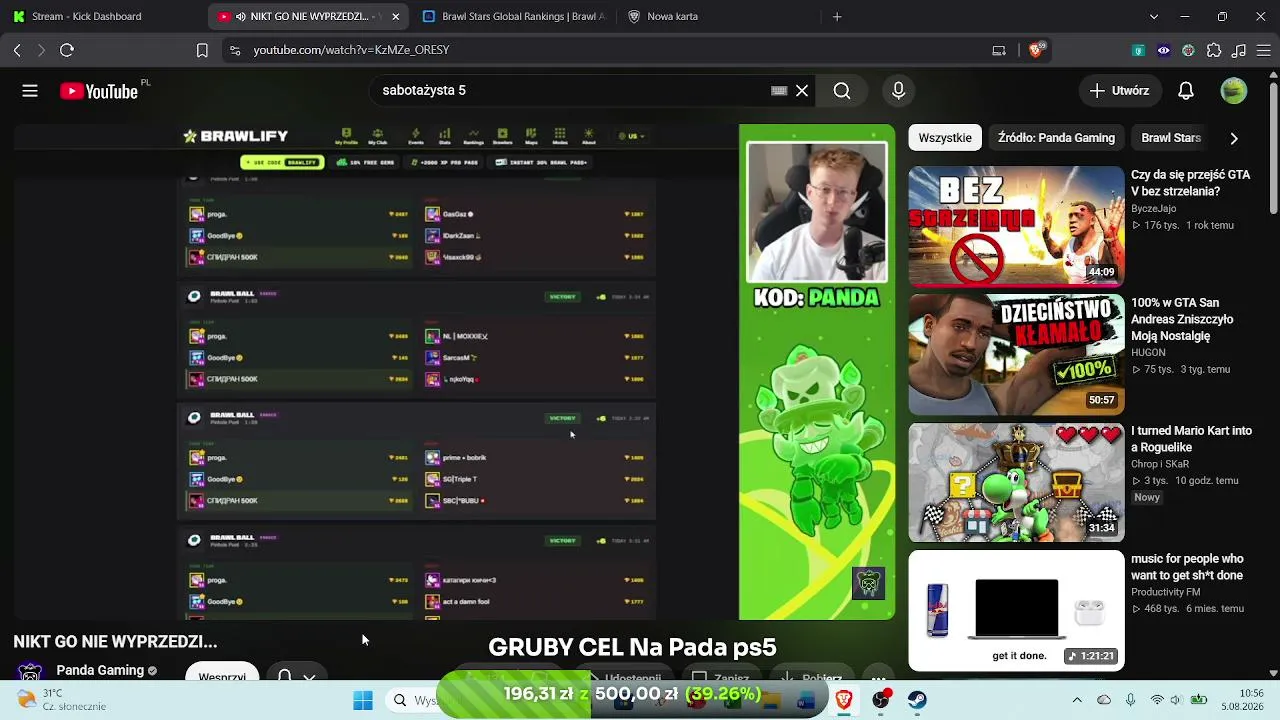This screenshot has width=1280, height=720.
Task: Open 'I turned Mario Kart into a Roguelike' title
Action: pos(1191,439)
